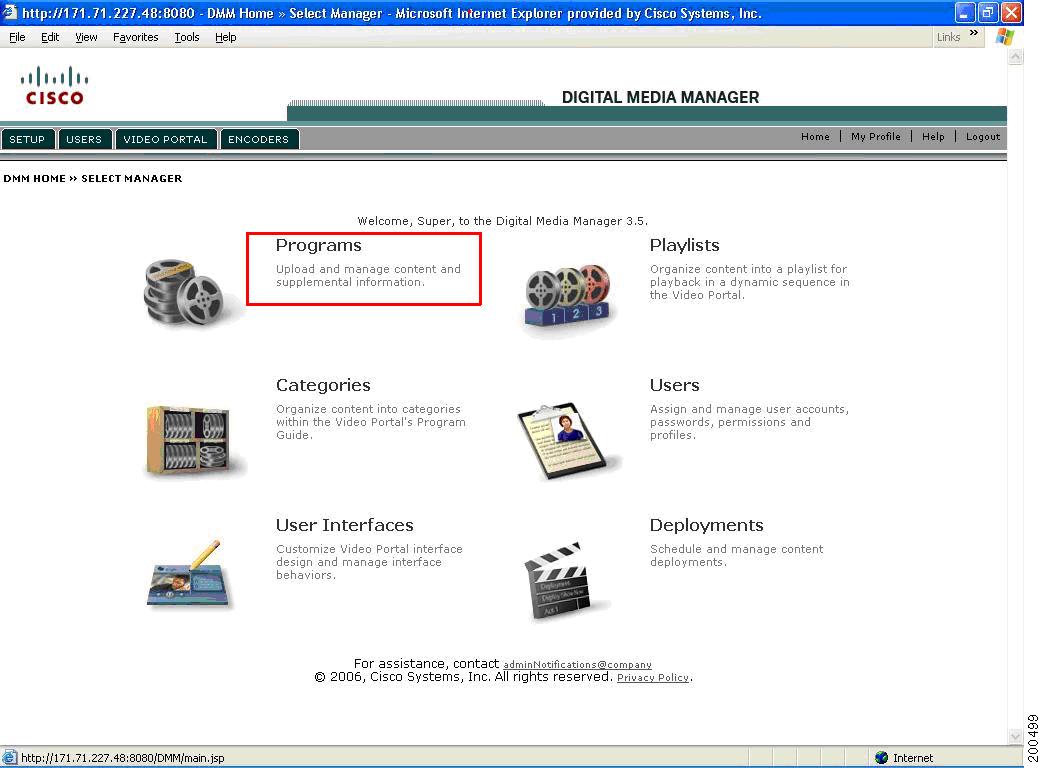
Task: Click the Playlists numbered reels icon
Action: pyautogui.click(x=566, y=292)
